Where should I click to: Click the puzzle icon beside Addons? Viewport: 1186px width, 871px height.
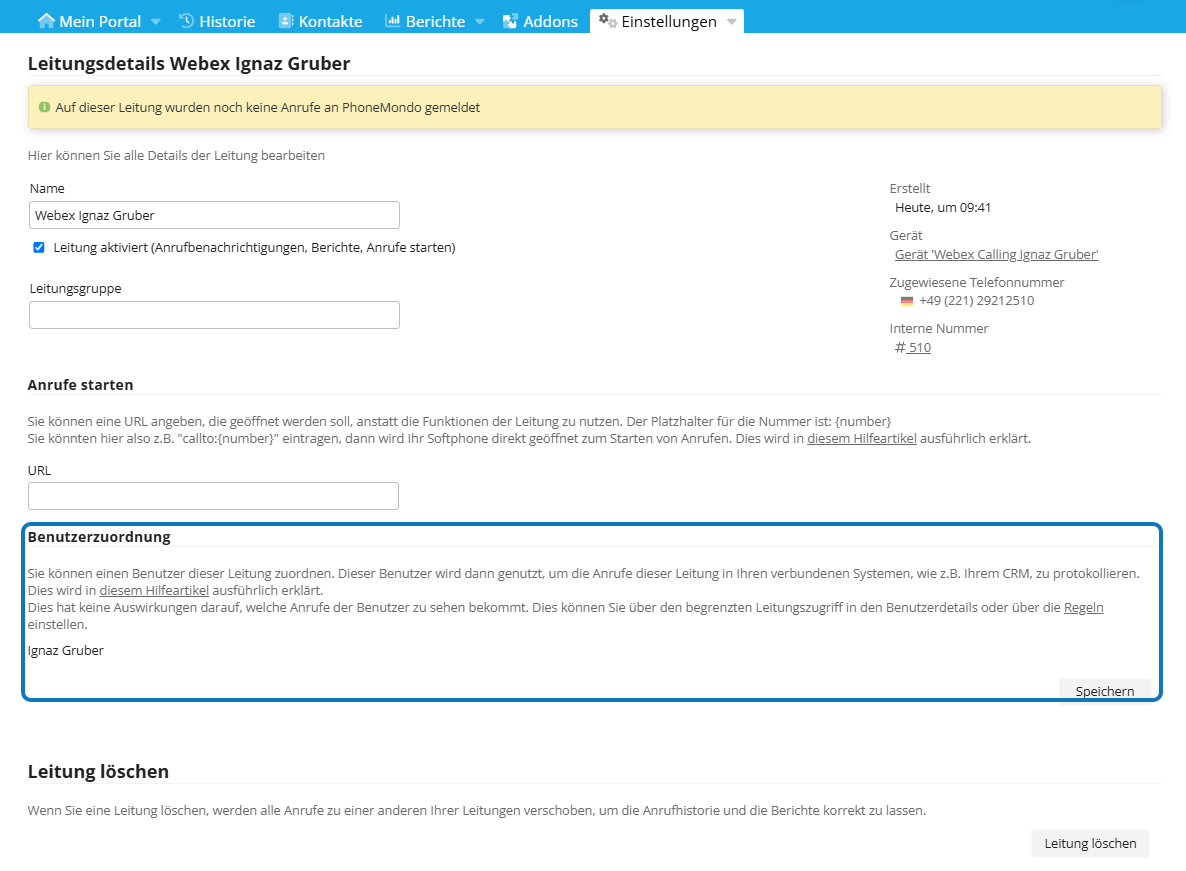(x=511, y=21)
